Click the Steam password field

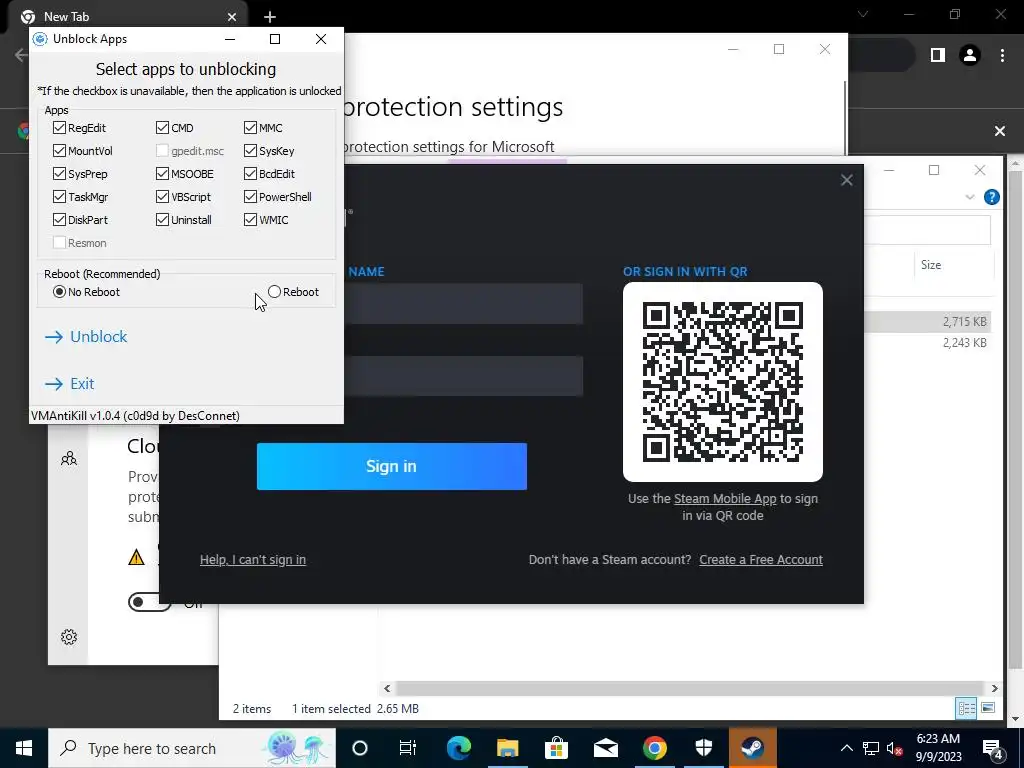[x=464, y=376]
